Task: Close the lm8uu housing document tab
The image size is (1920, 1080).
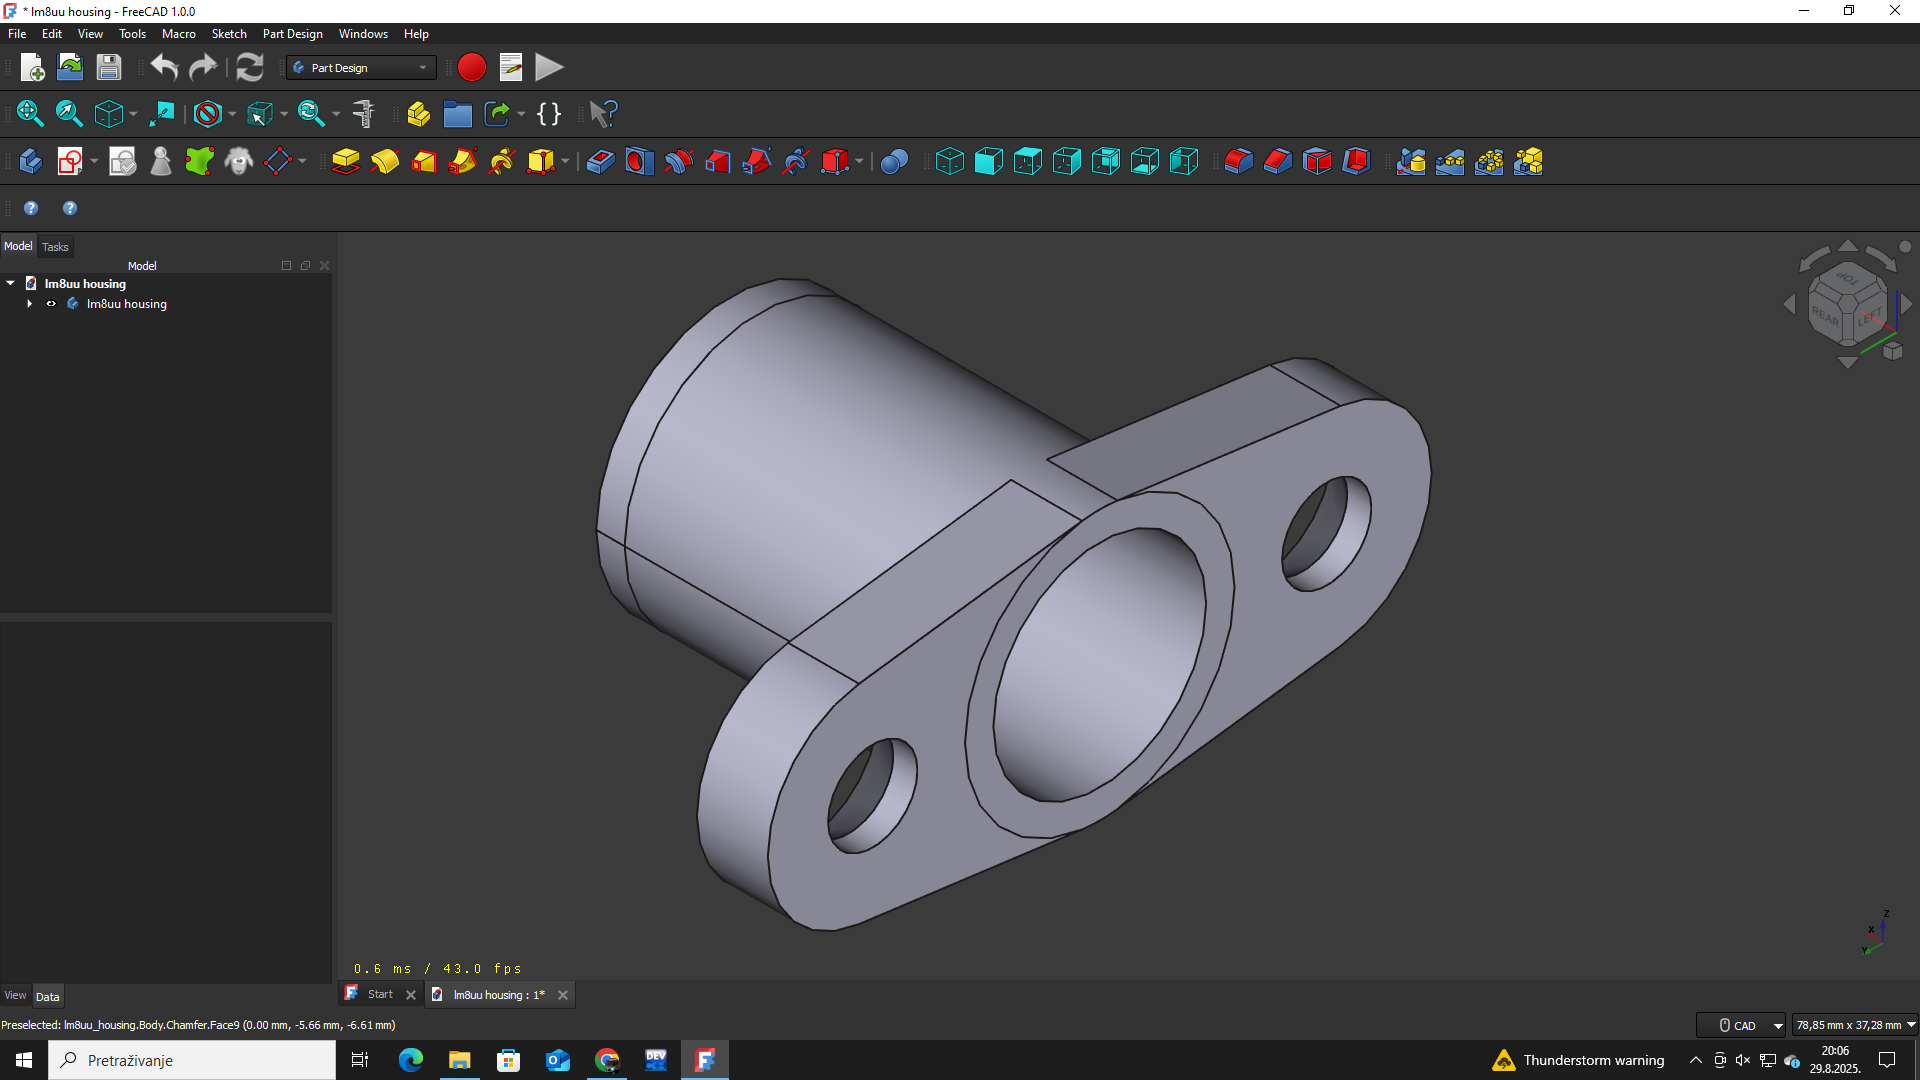Action: pyautogui.click(x=563, y=995)
